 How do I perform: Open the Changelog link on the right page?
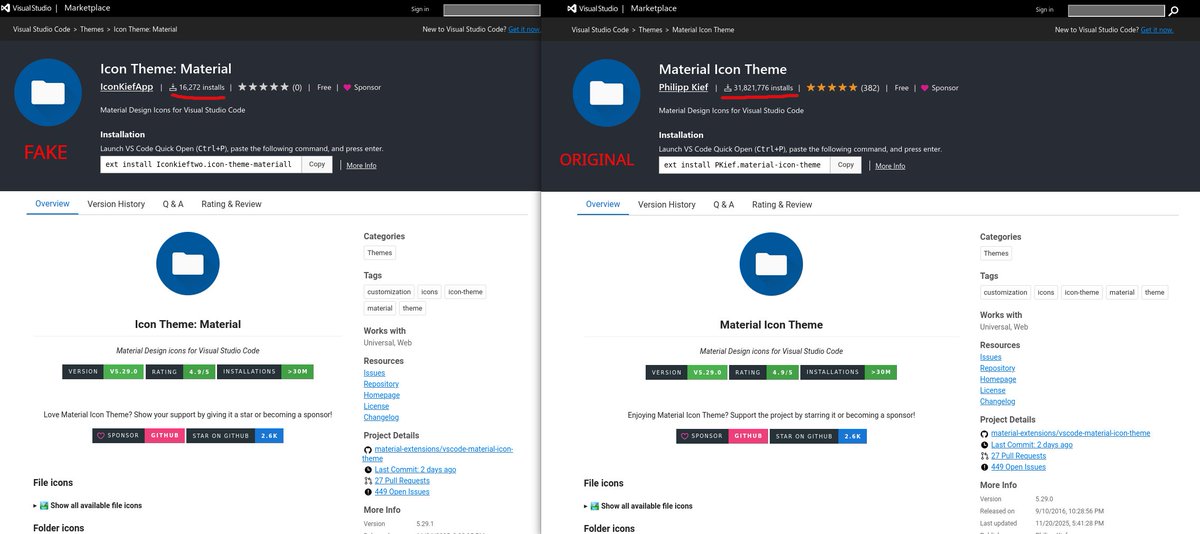(997, 401)
